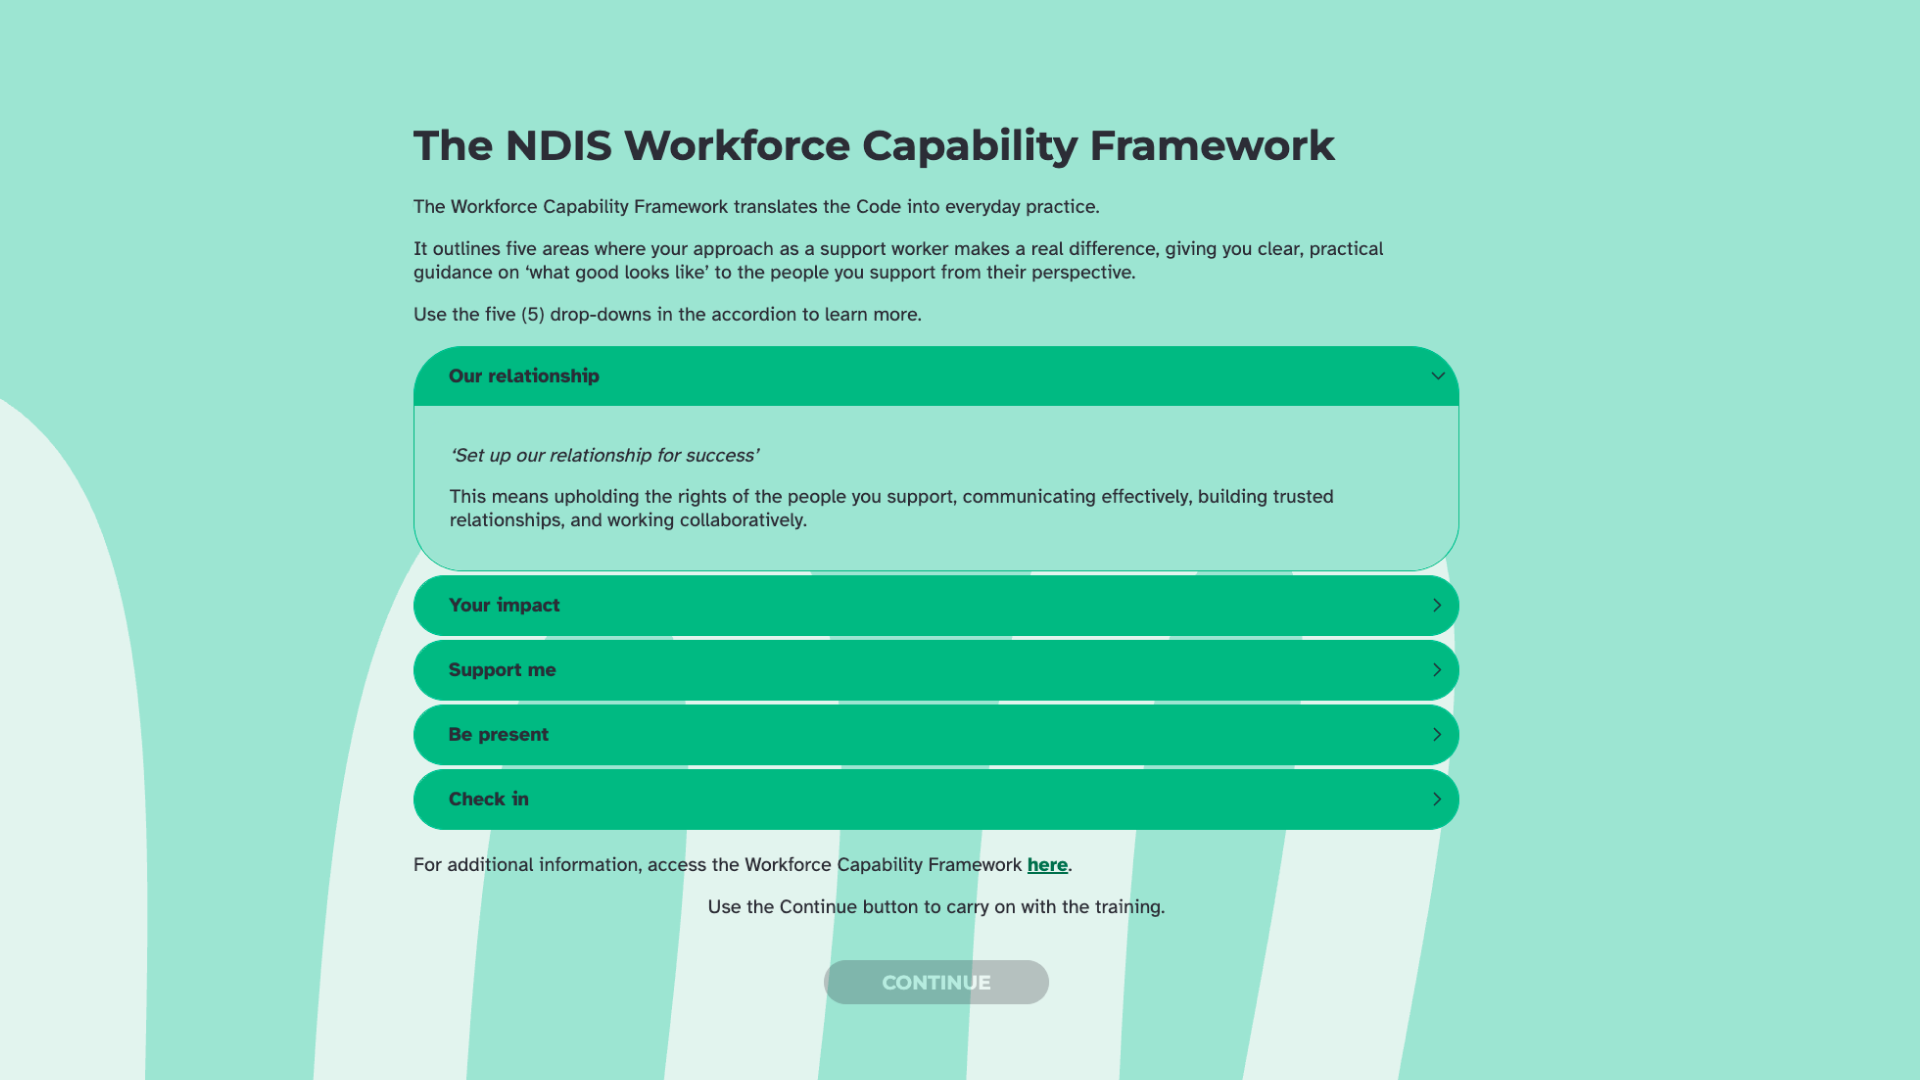Image resolution: width=1920 pixels, height=1080 pixels.
Task: Collapse the Our relationship accordion header
Action: coord(936,376)
